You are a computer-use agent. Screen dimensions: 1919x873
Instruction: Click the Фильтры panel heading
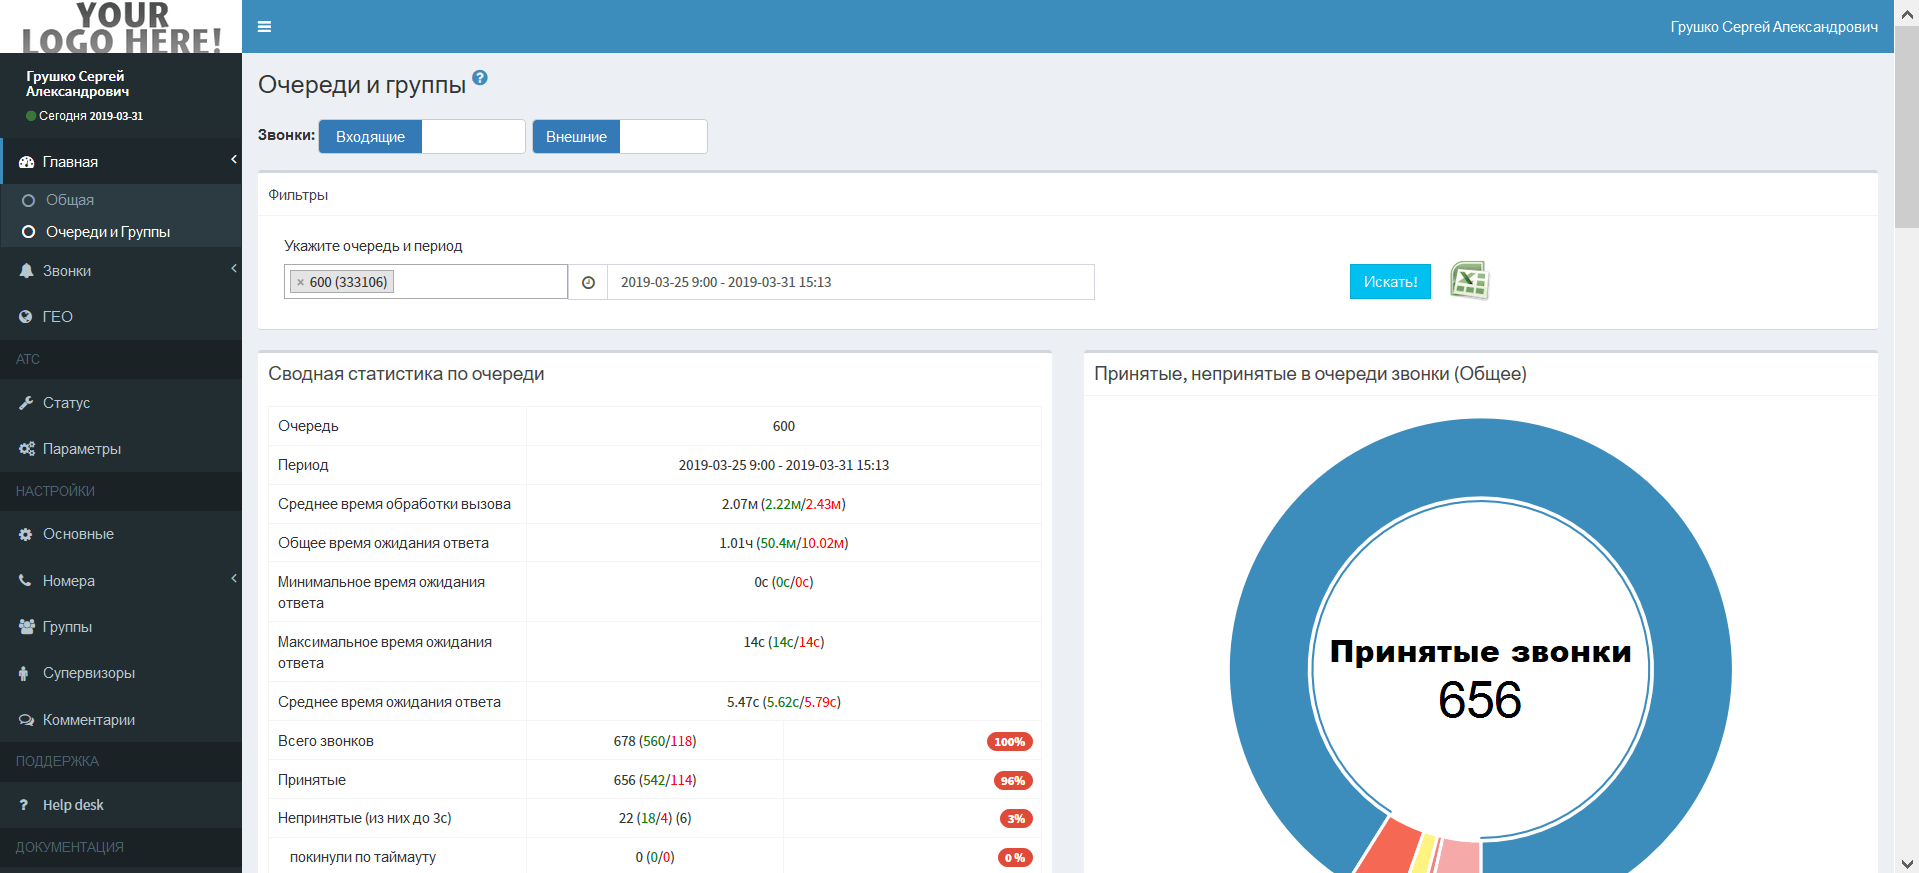click(x=298, y=195)
